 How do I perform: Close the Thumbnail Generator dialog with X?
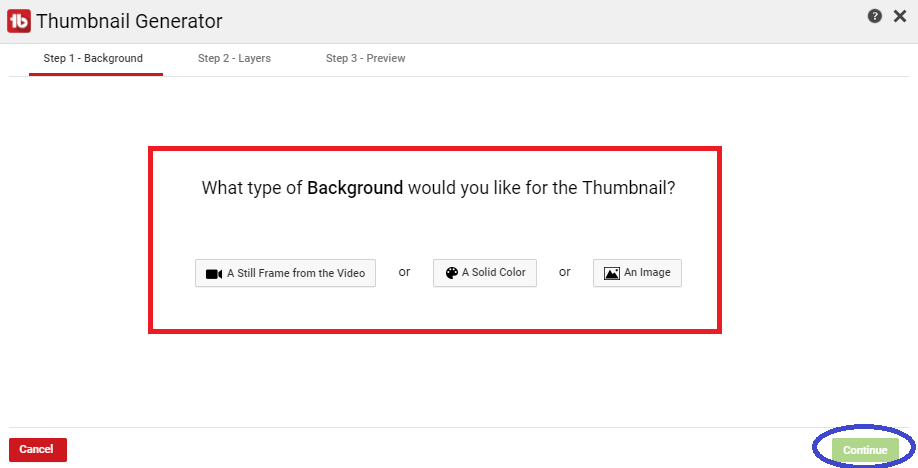pyautogui.click(x=899, y=16)
